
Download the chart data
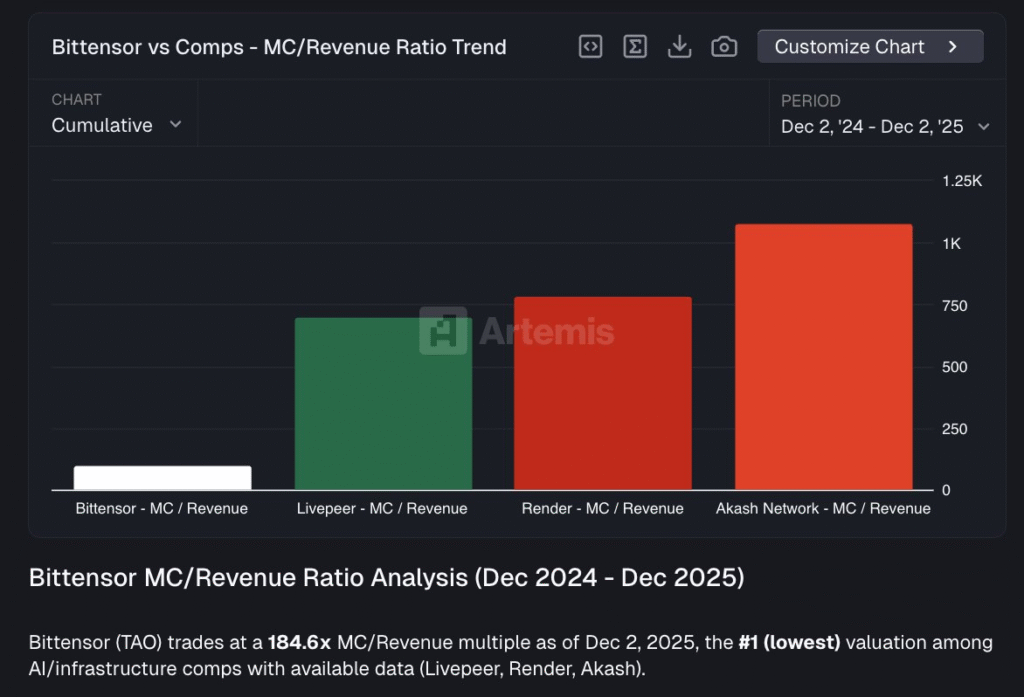680,47
